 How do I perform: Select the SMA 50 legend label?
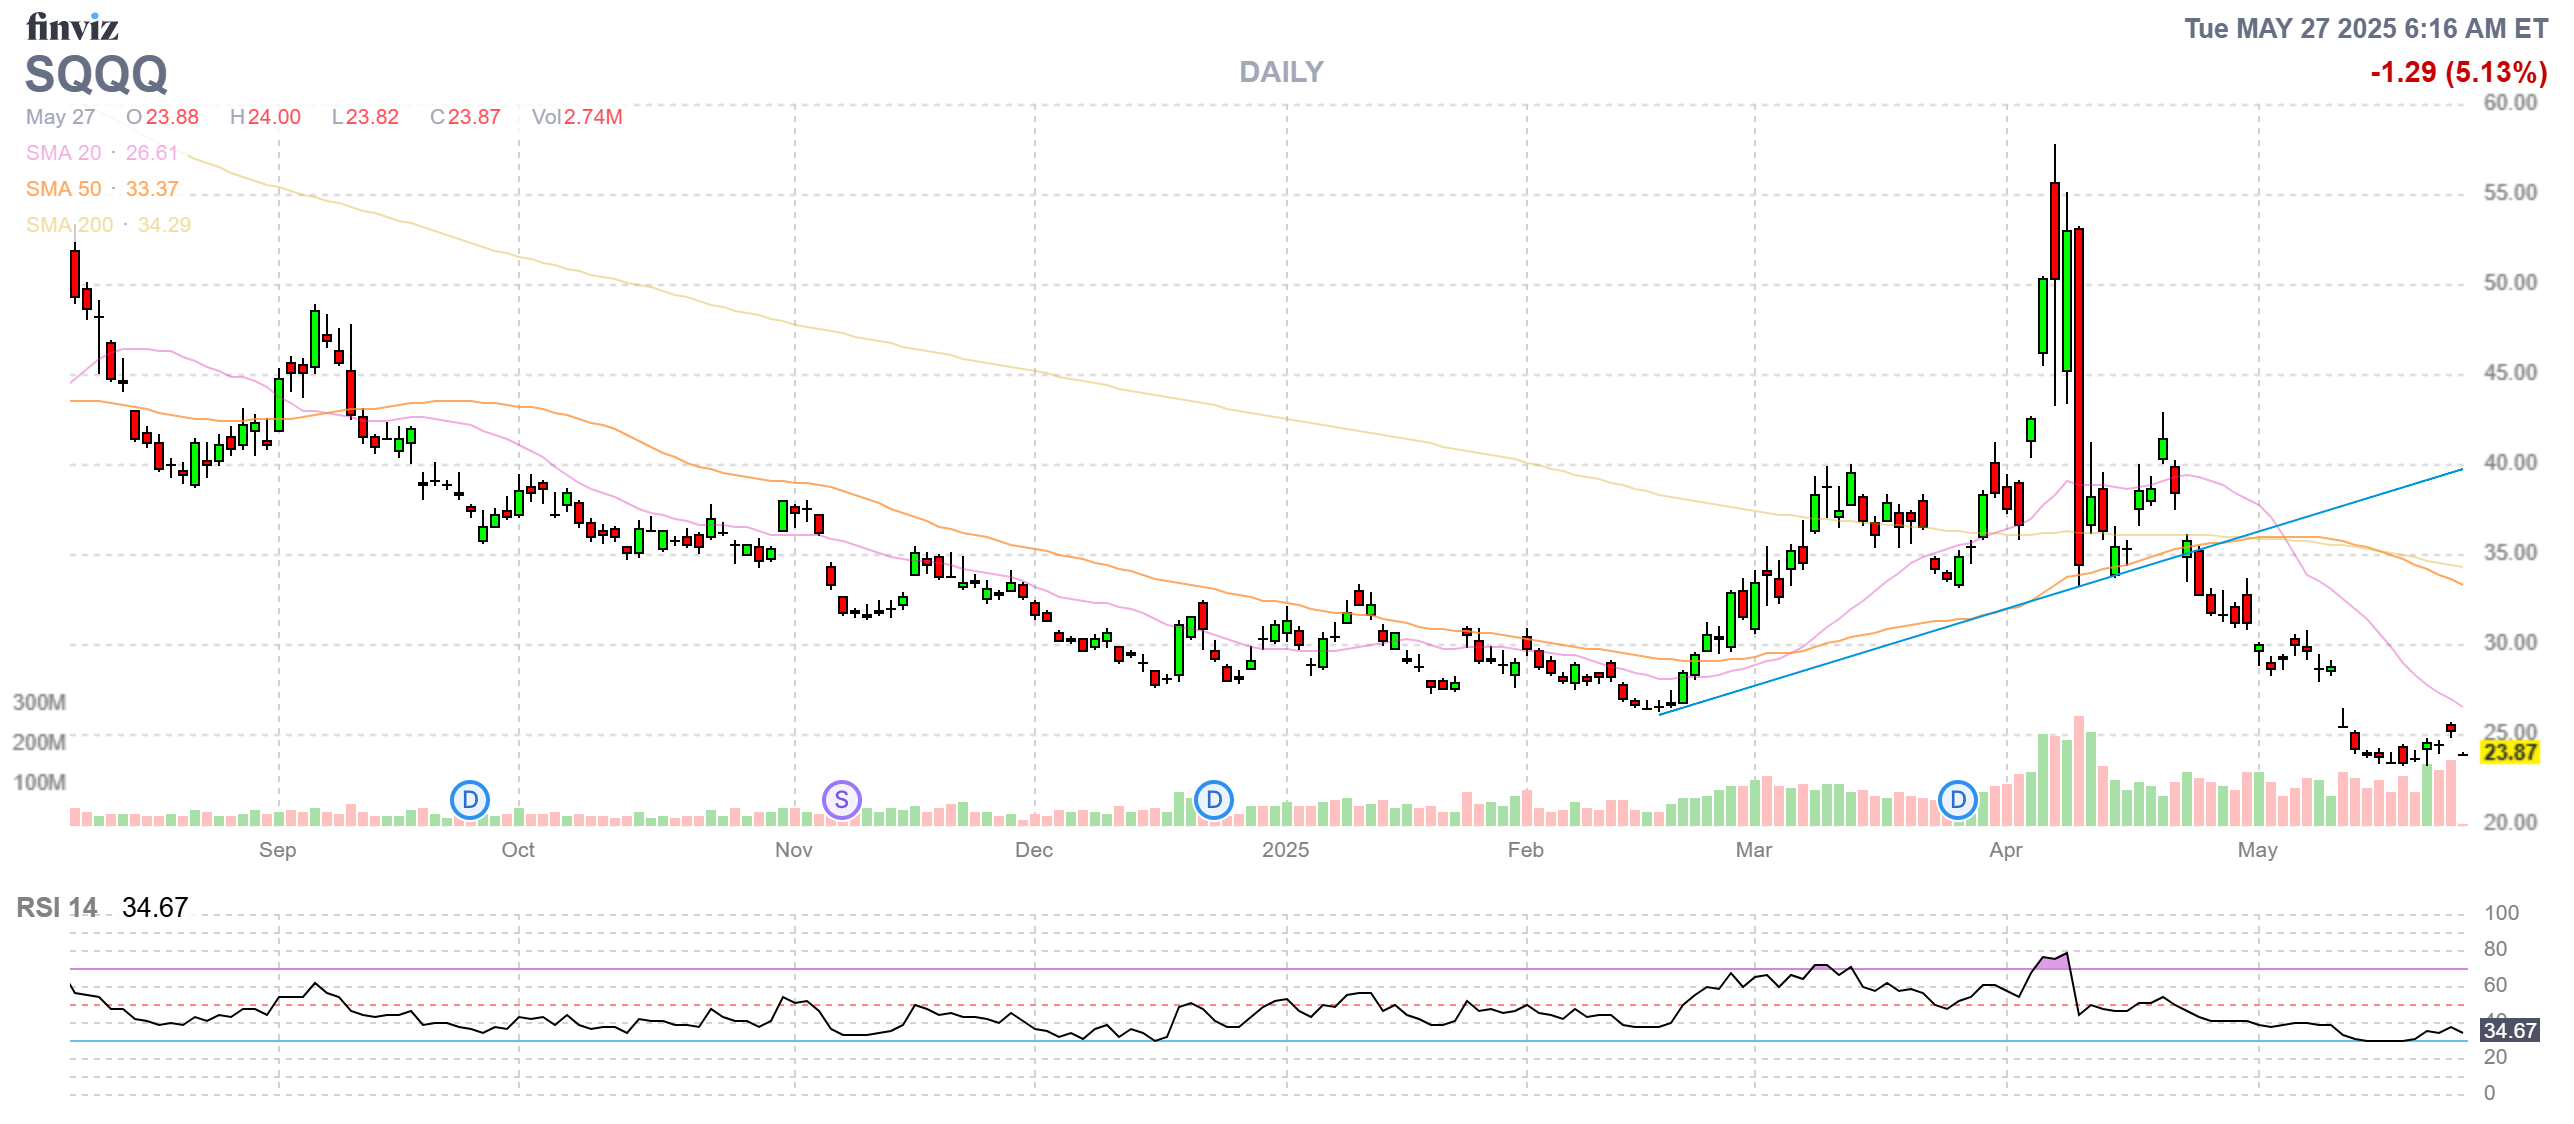(x=64, y=189)
